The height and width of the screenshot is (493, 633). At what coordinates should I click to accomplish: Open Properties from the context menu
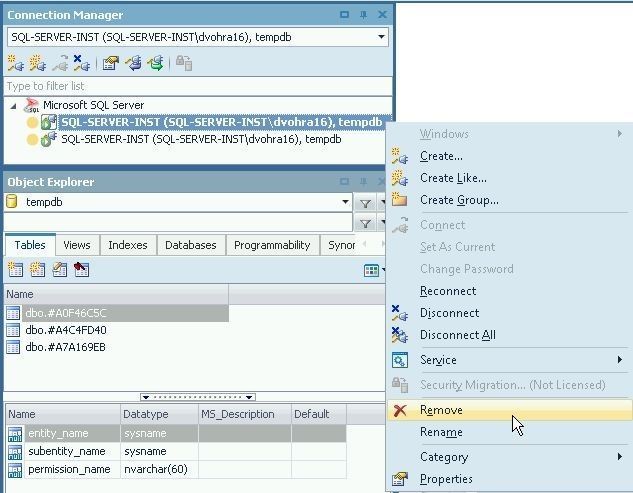click(x=446, y=479)
